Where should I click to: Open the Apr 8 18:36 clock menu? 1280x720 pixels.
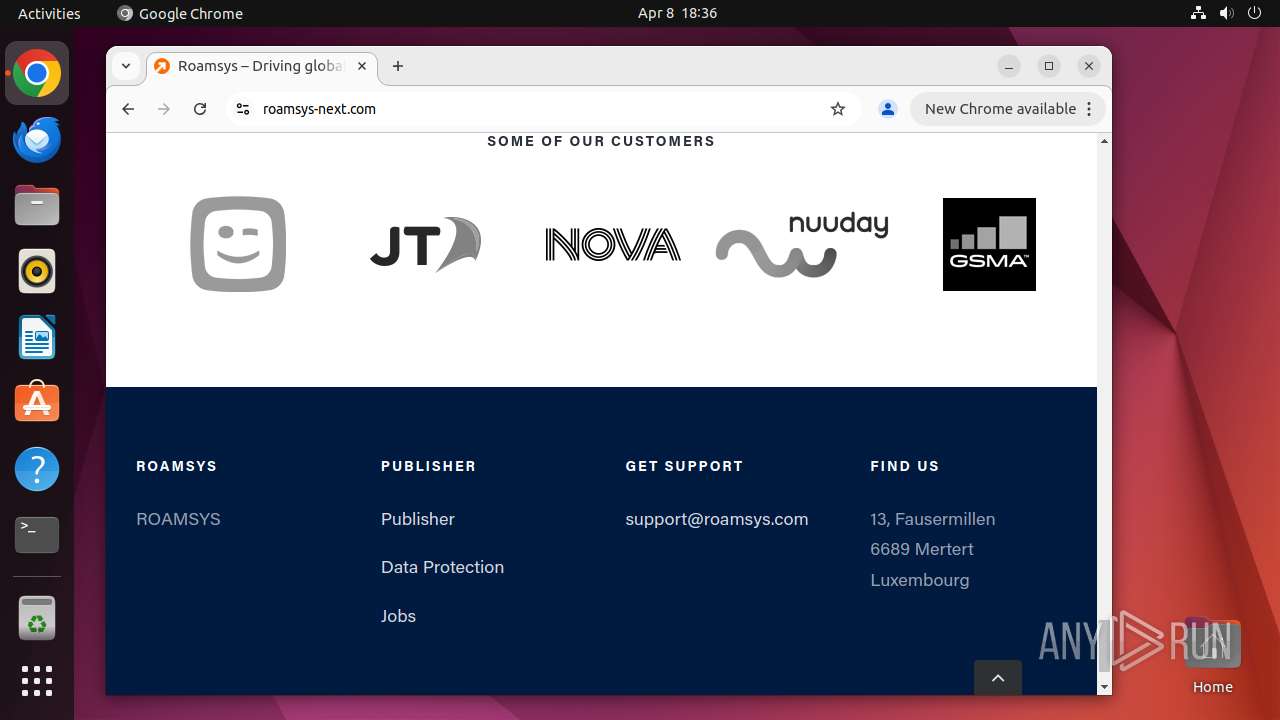(677, 13)
